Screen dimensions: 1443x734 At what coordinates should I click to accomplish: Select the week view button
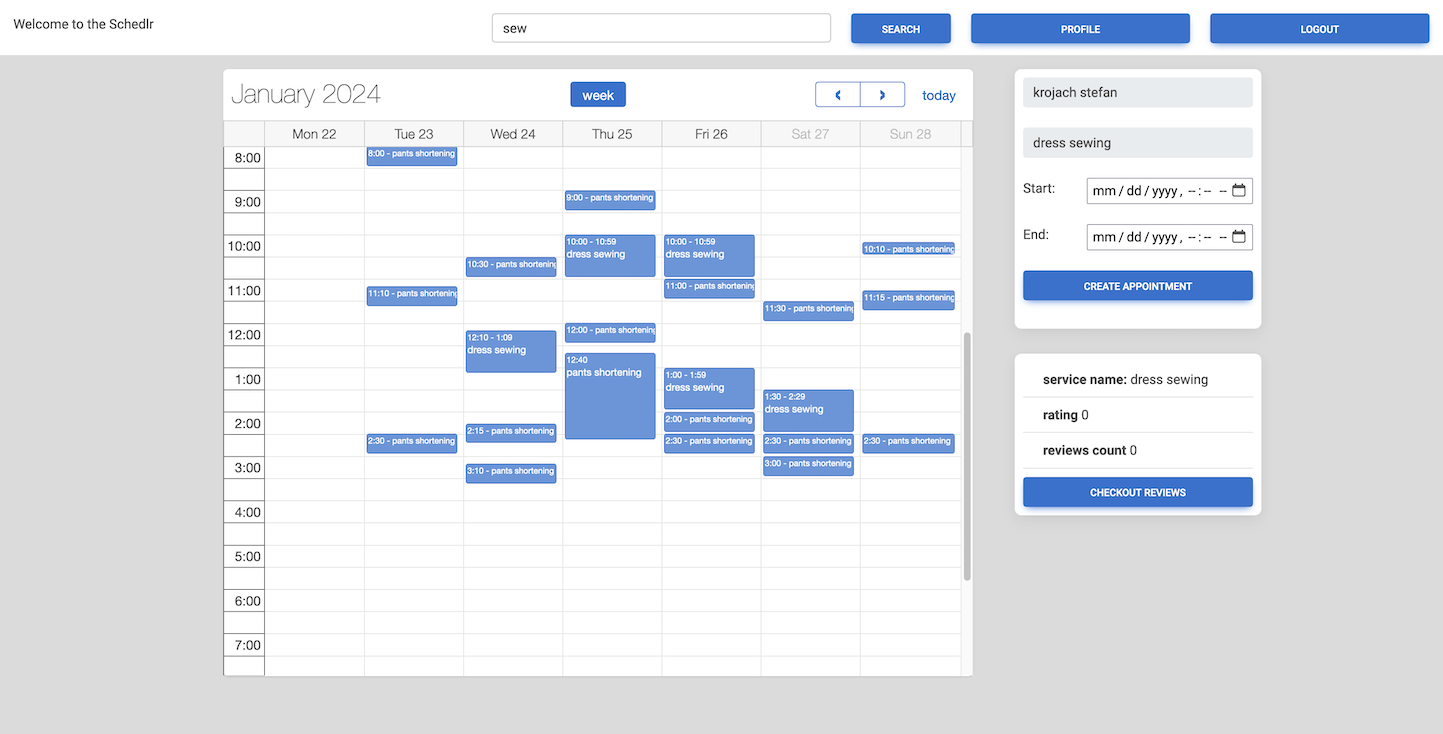[x=598, y=95]
